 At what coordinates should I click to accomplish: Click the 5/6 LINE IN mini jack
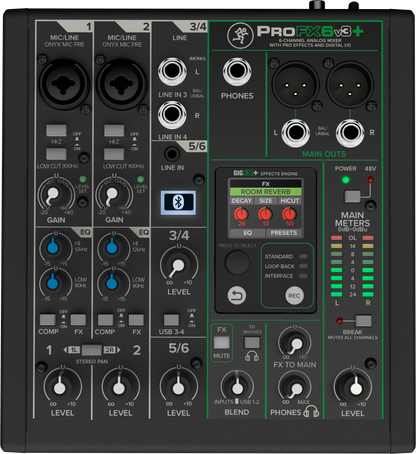pyautogui.click(x=172, y=154)
